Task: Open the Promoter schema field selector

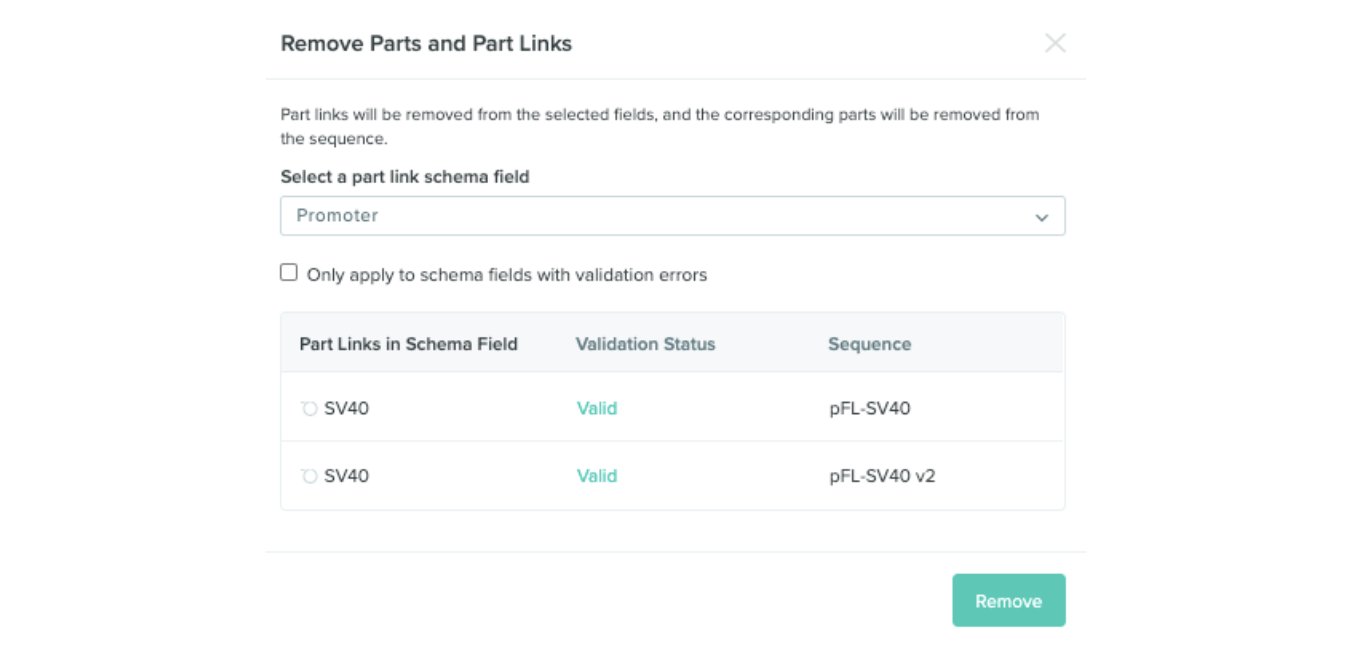Action: (660, 216)
